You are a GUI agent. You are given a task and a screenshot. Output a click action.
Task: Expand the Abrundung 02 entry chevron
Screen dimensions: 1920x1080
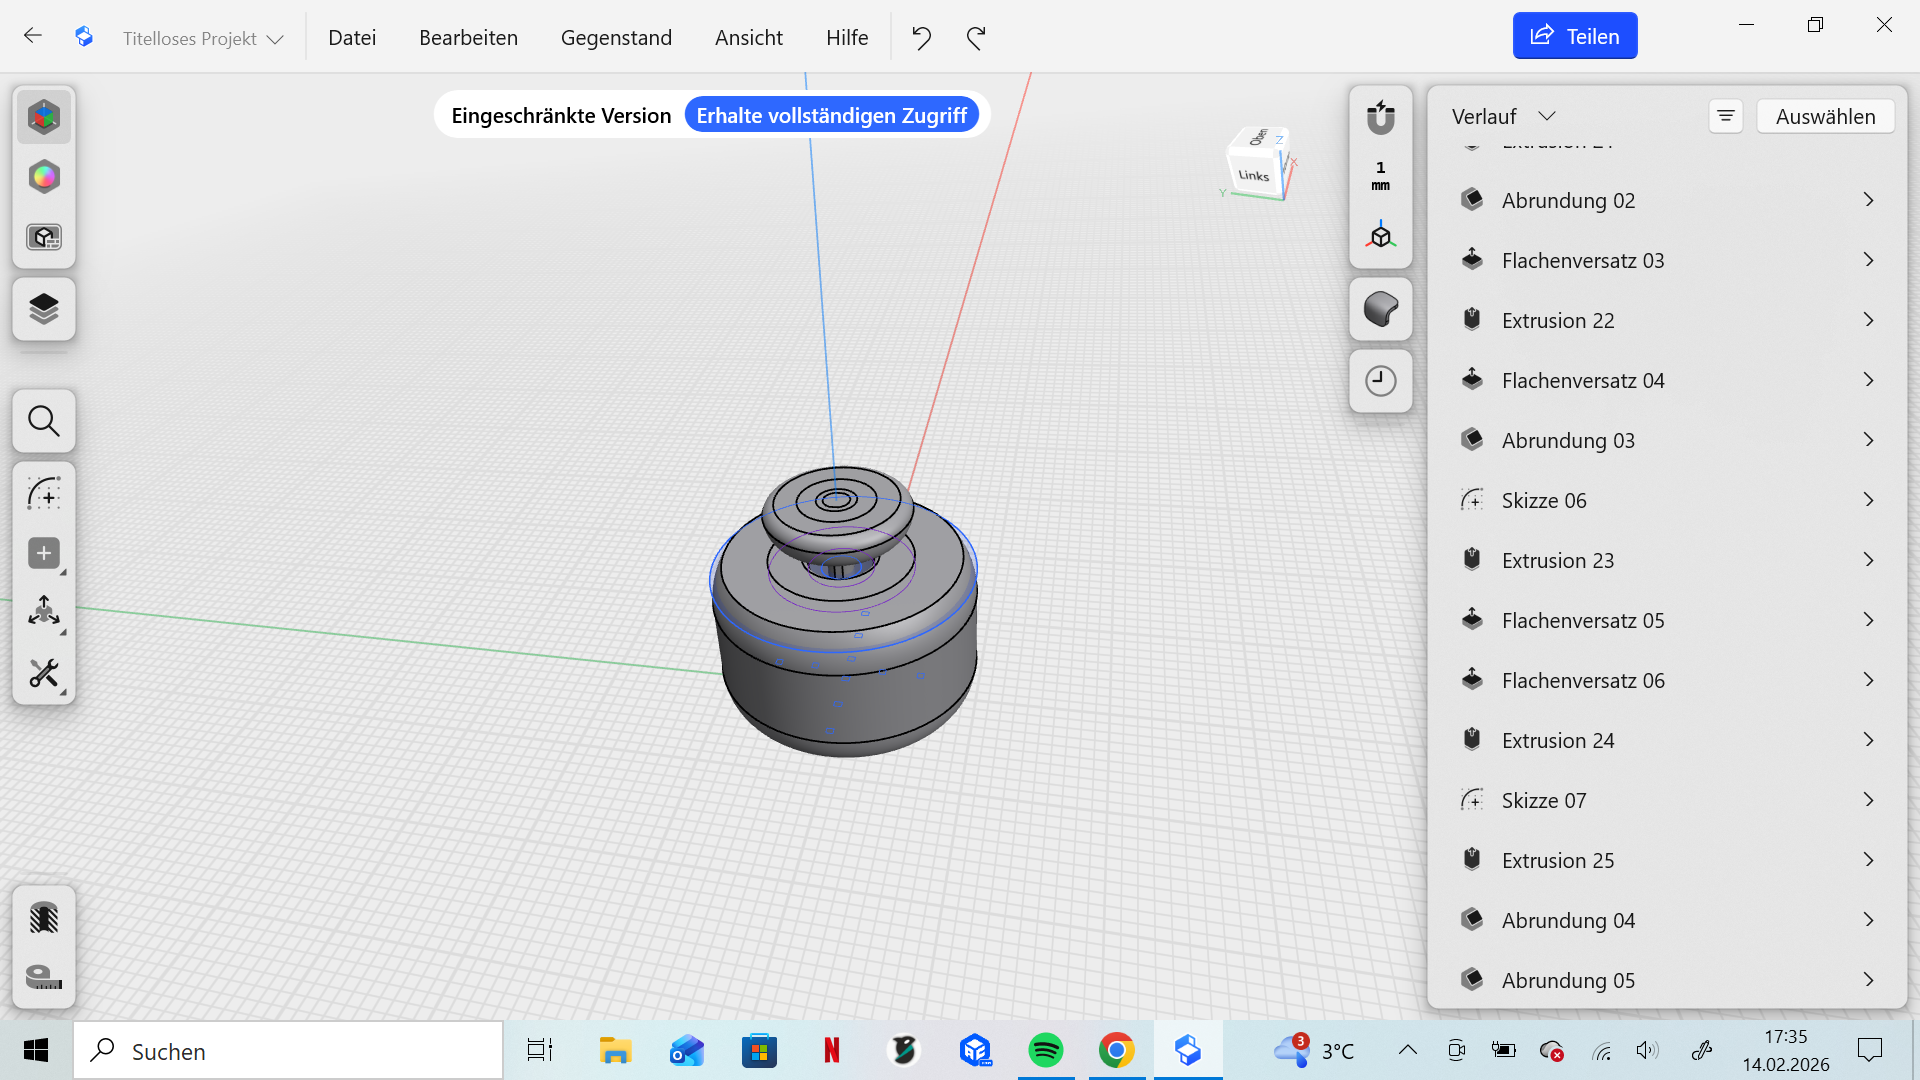click(1869, 200)
